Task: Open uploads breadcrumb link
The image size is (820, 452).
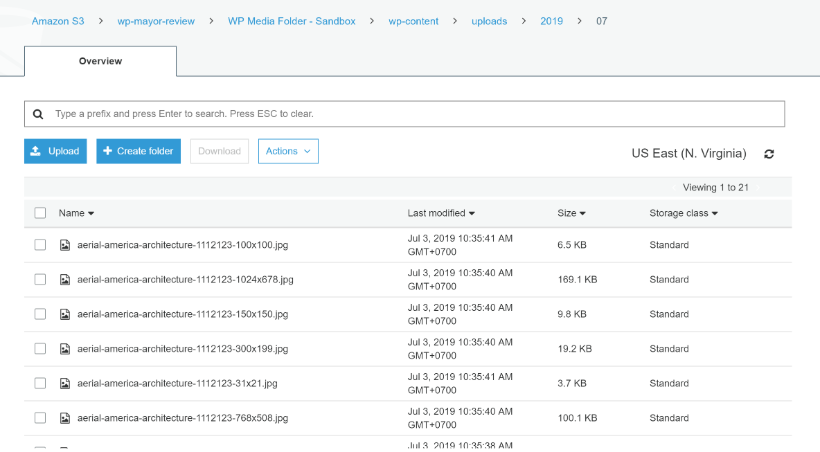Action: [x=489, y=21]
